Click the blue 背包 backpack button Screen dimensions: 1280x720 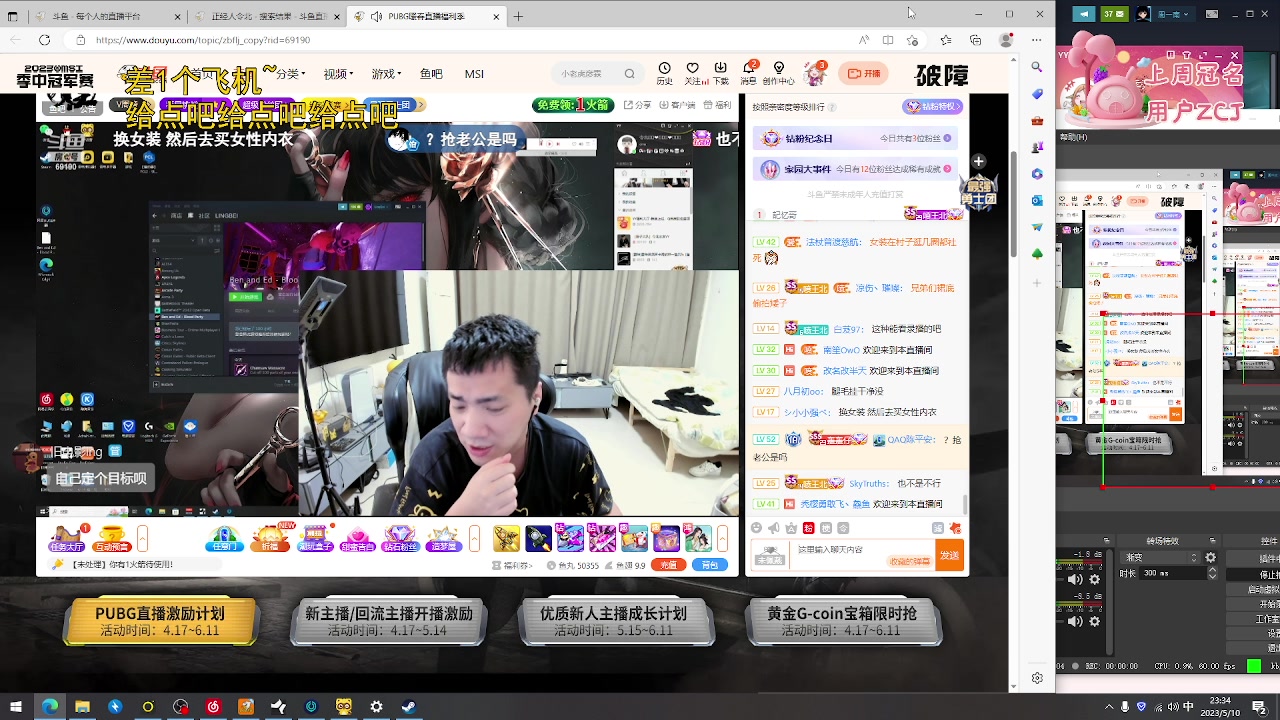[710, 565]
